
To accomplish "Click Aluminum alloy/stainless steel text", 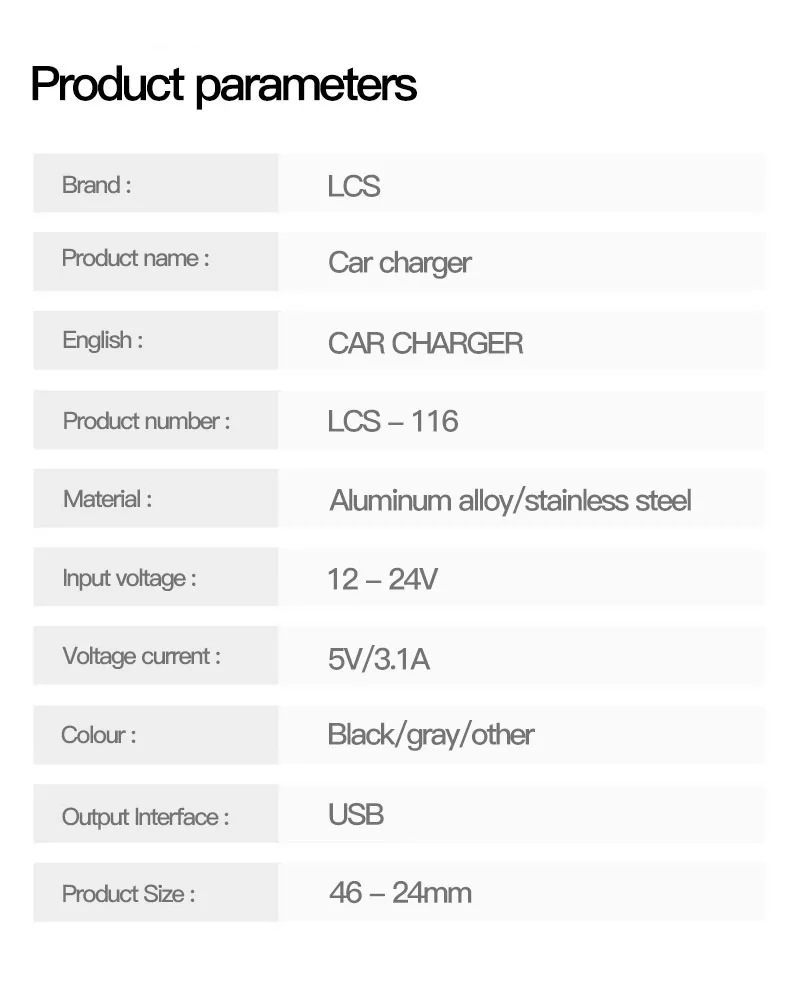I will pos(510,501).
